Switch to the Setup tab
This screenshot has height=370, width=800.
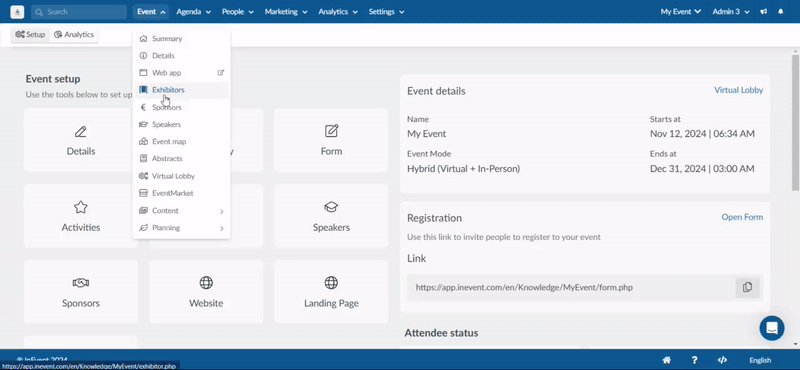(30, 35)
